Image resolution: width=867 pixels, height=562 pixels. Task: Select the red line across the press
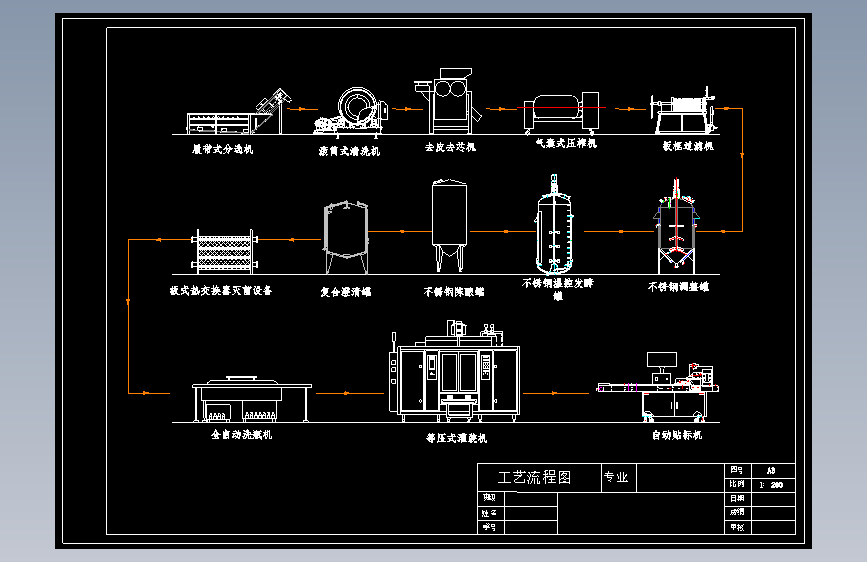pyautogui.click(x=561, y=107)
